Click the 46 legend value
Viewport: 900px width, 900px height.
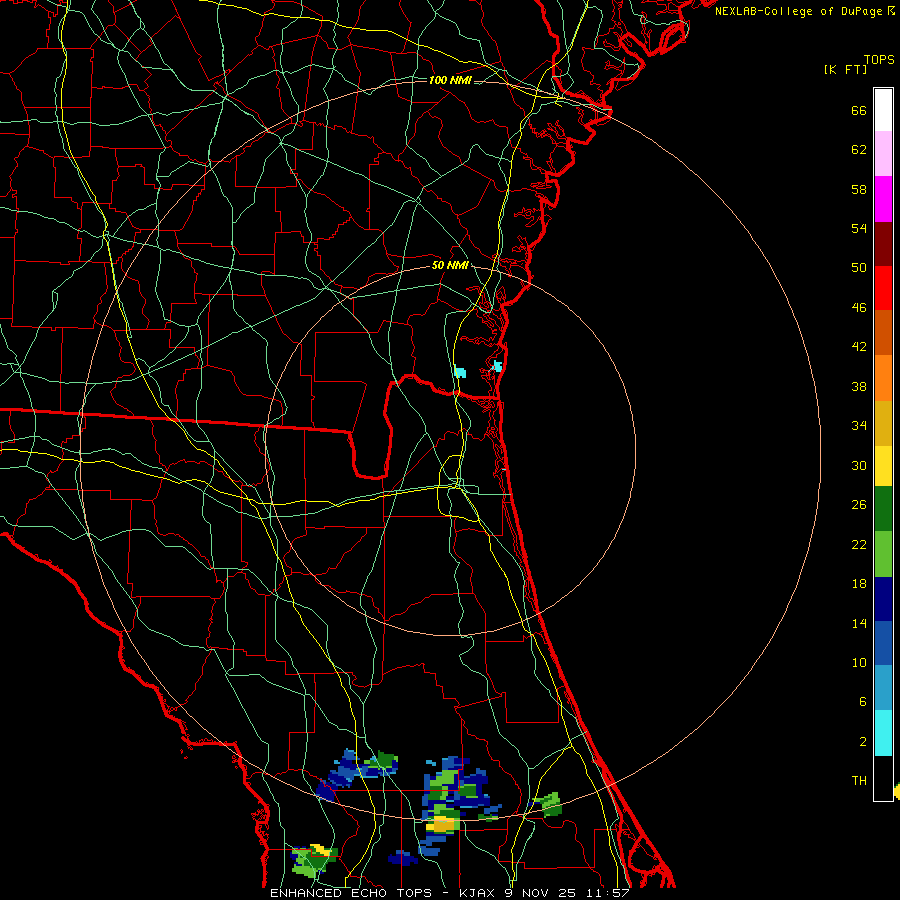pos(859,308)
